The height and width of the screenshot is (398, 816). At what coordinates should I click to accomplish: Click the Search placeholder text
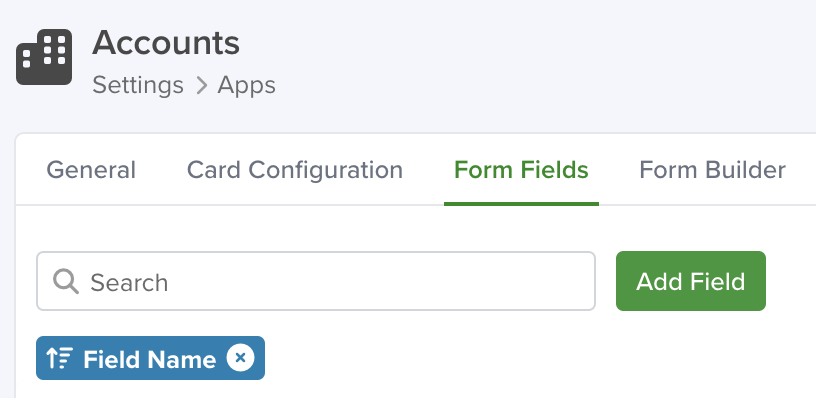[129, 283]
